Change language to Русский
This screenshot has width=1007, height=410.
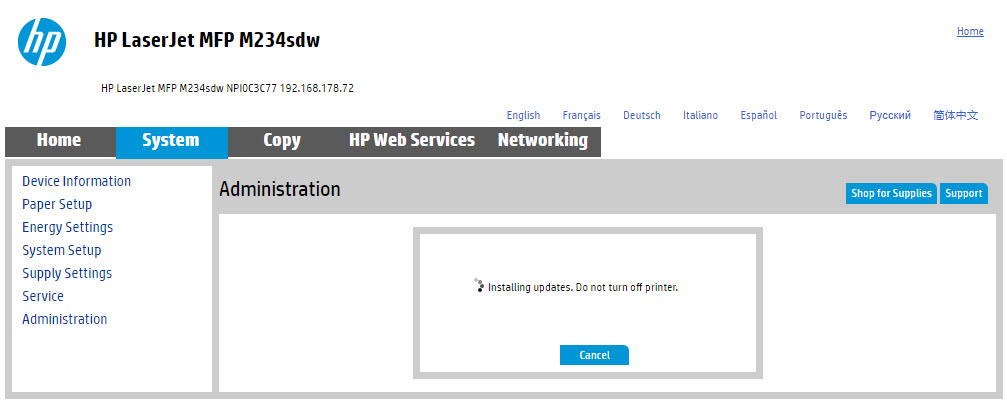890,116
